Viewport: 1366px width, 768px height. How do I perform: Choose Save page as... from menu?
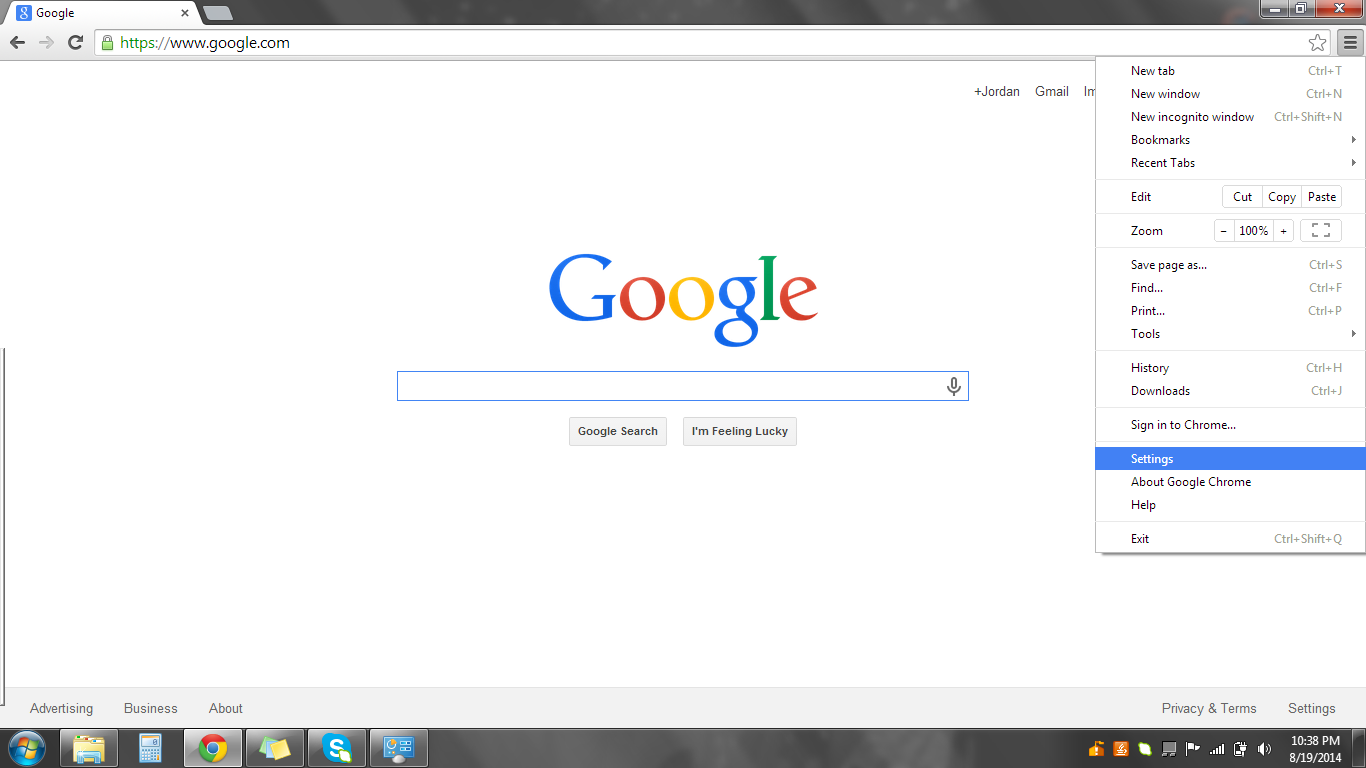click(x=1231, y=265)
